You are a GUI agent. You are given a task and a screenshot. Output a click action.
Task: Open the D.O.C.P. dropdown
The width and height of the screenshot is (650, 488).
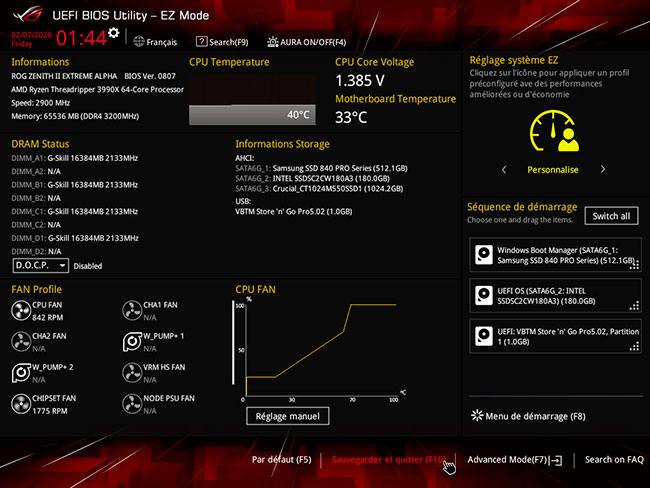41,266
